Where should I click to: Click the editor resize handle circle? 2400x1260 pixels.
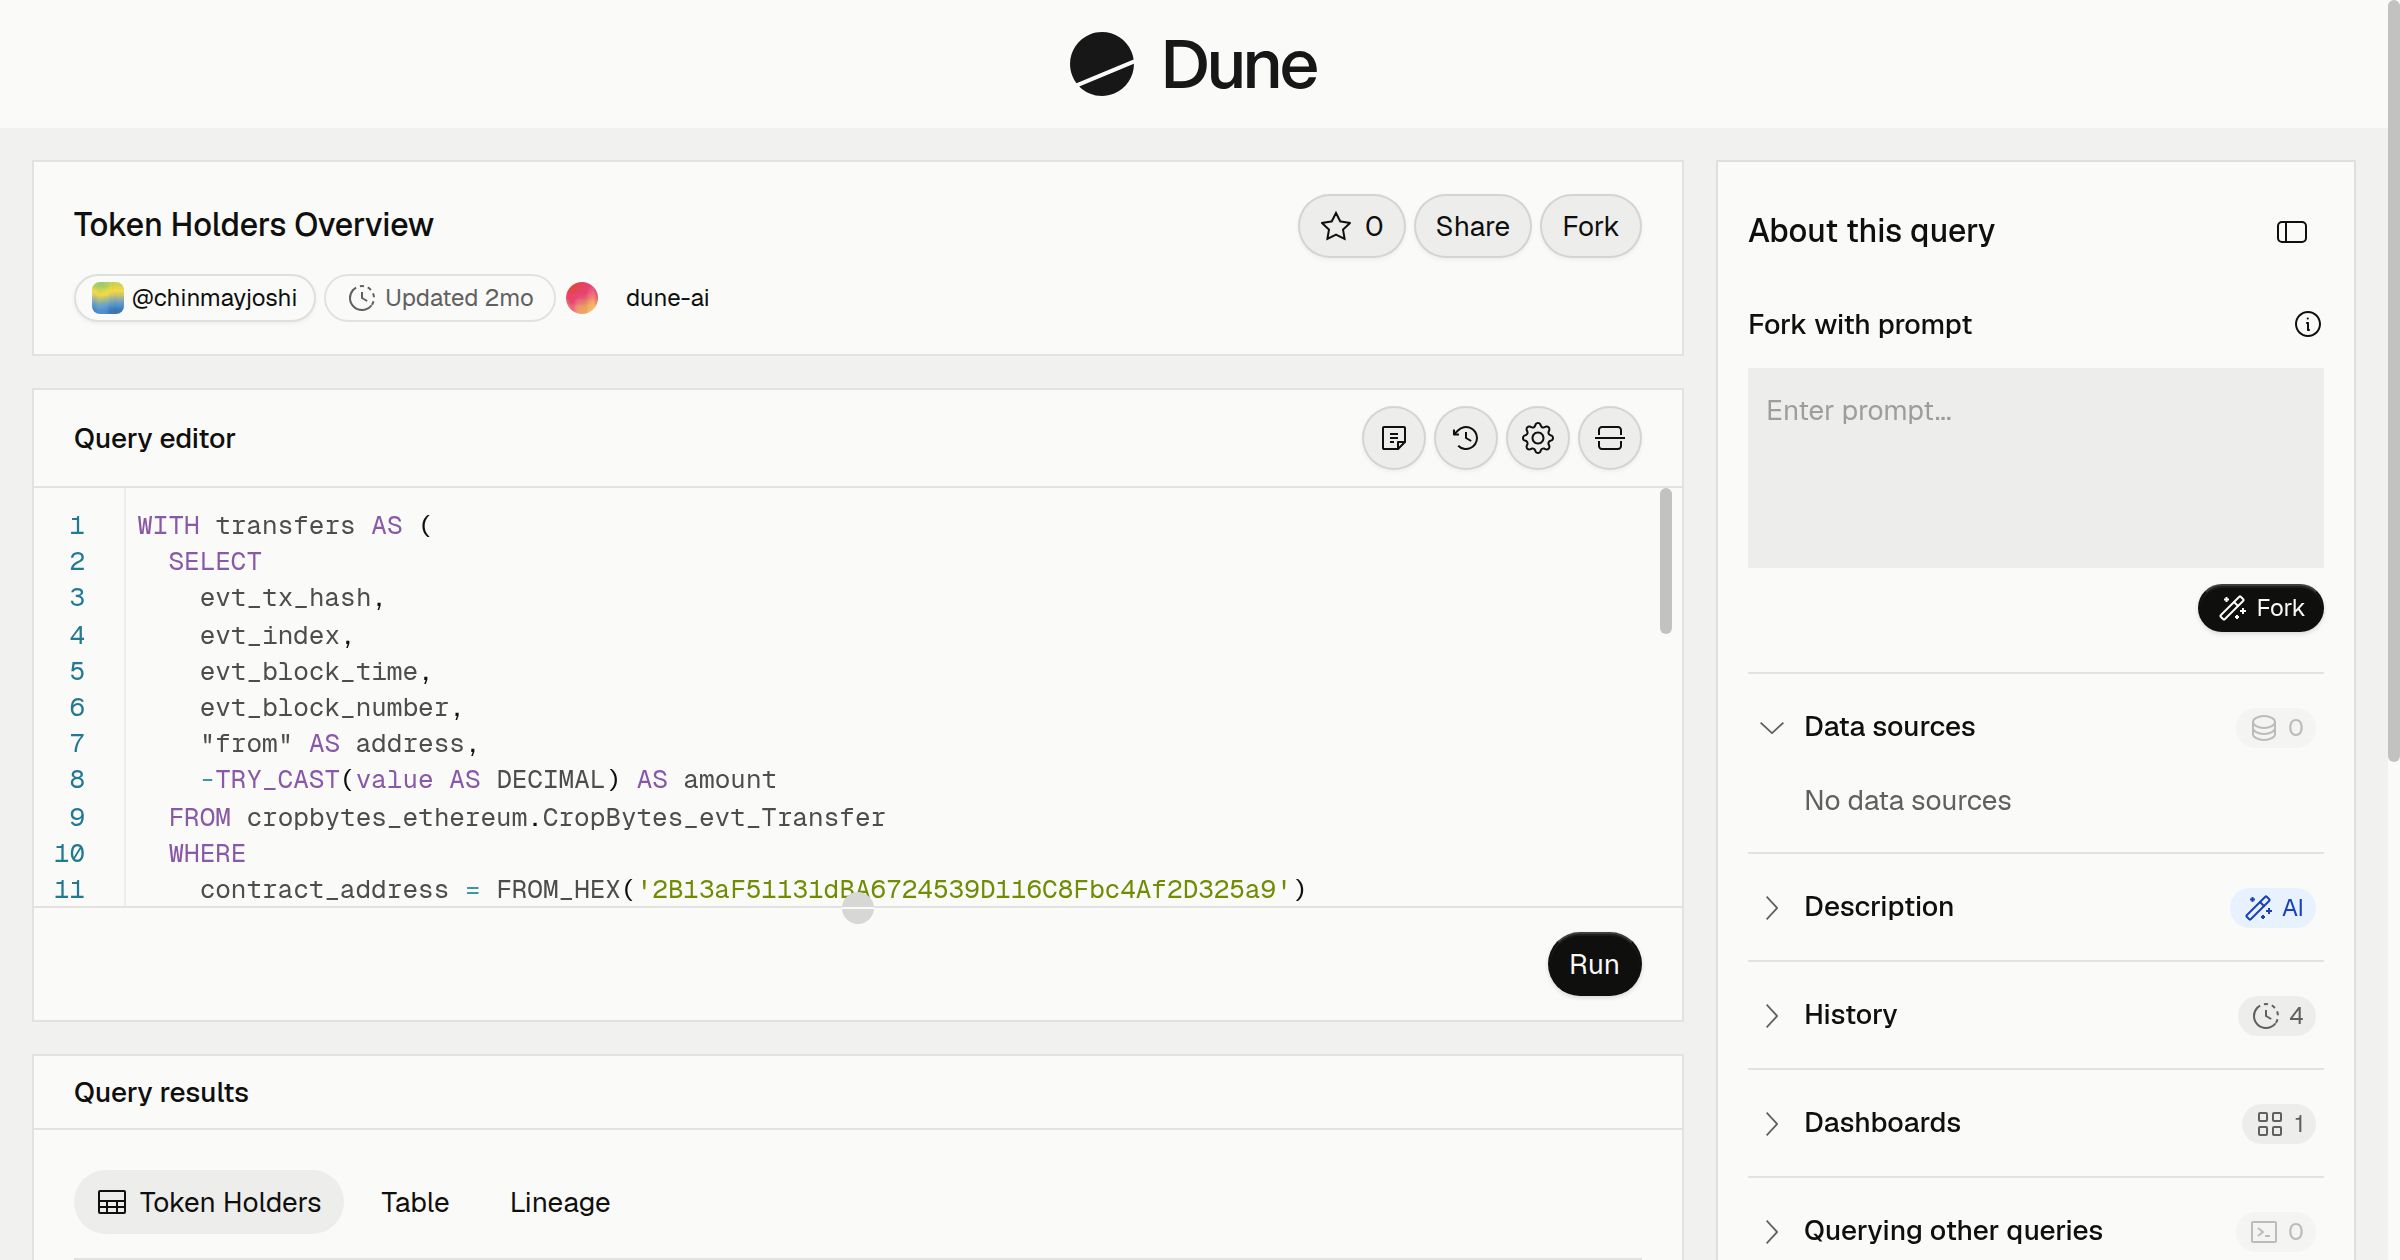[x=857, y=908]
